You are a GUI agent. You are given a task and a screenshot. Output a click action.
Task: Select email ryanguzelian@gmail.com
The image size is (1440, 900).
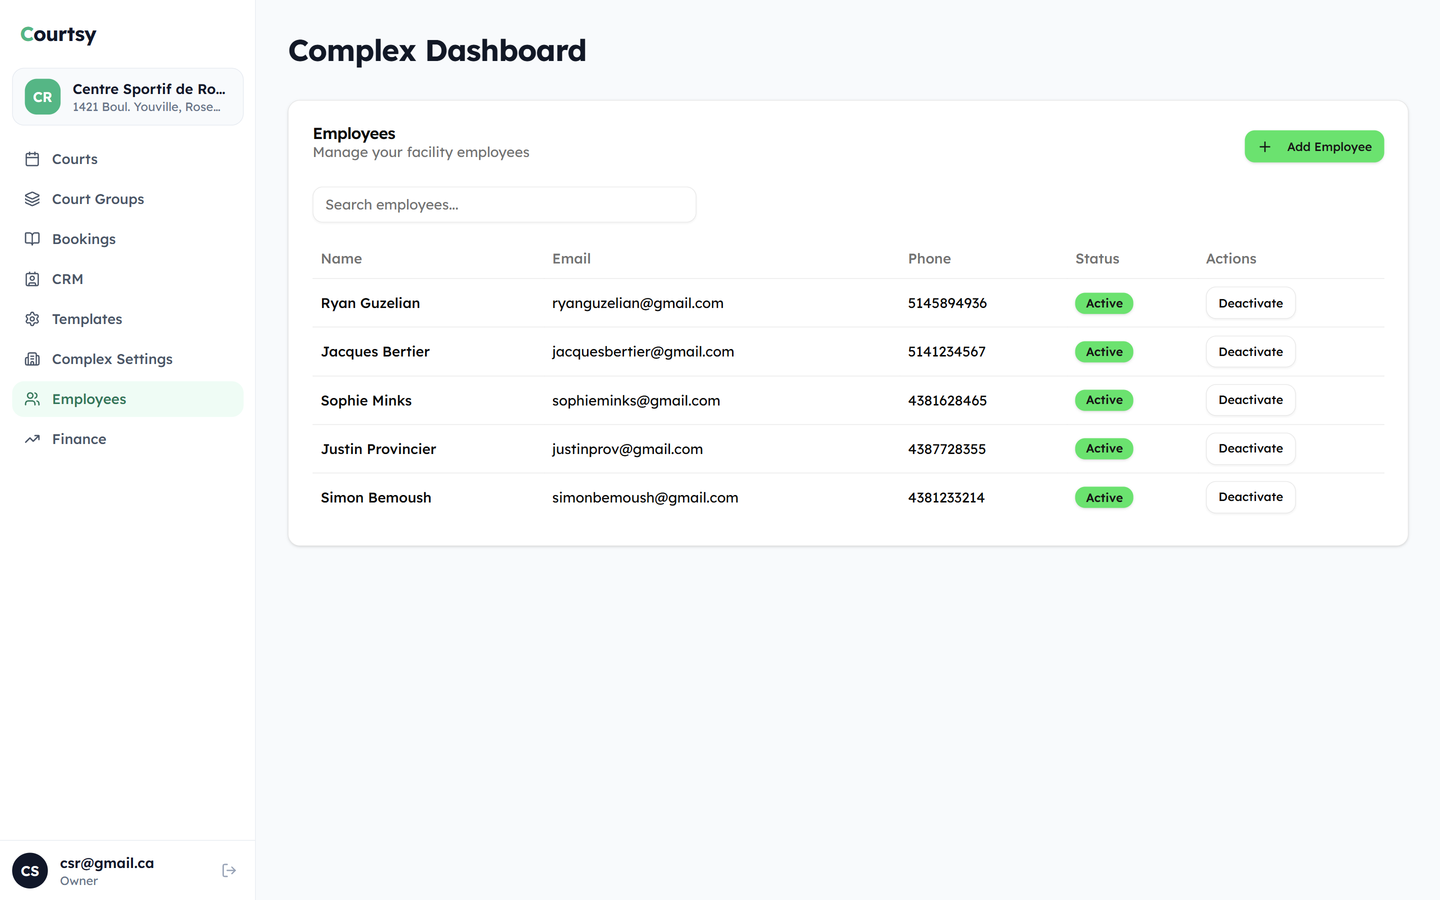[x=638, y=303]
